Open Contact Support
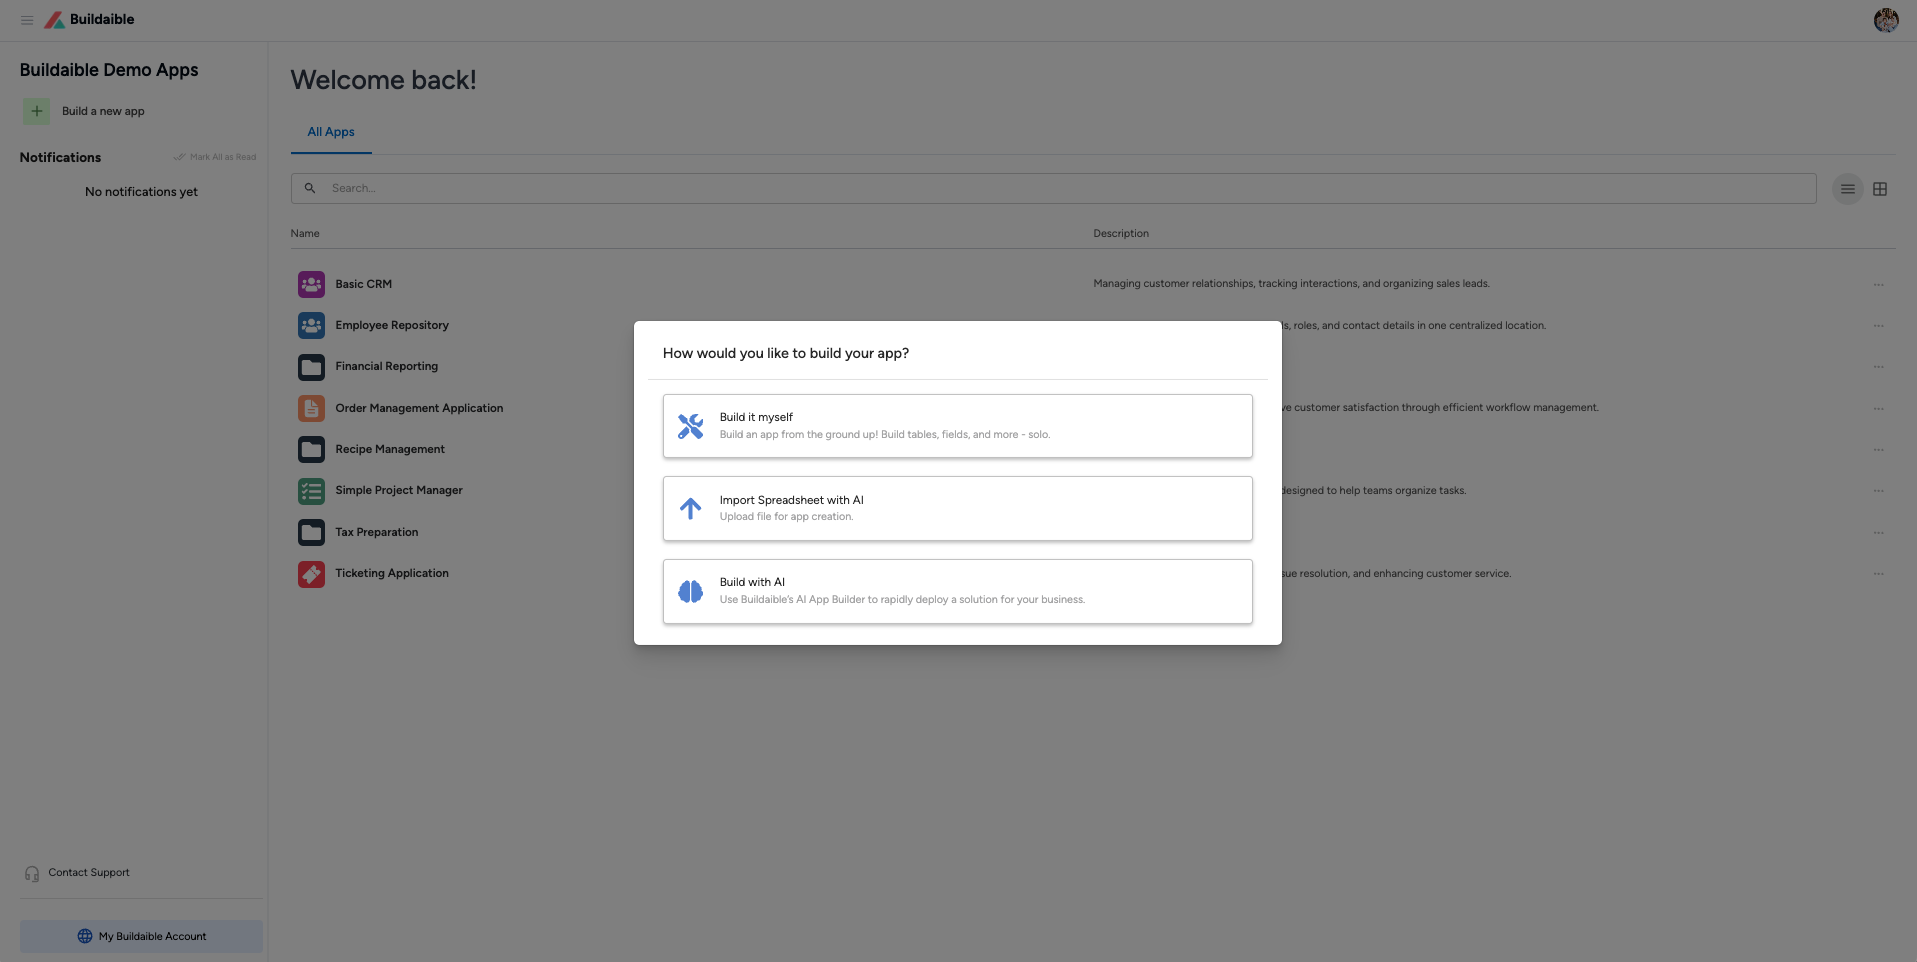Image resolution: width=1917 pixels, height=962 pixels. 89,873
